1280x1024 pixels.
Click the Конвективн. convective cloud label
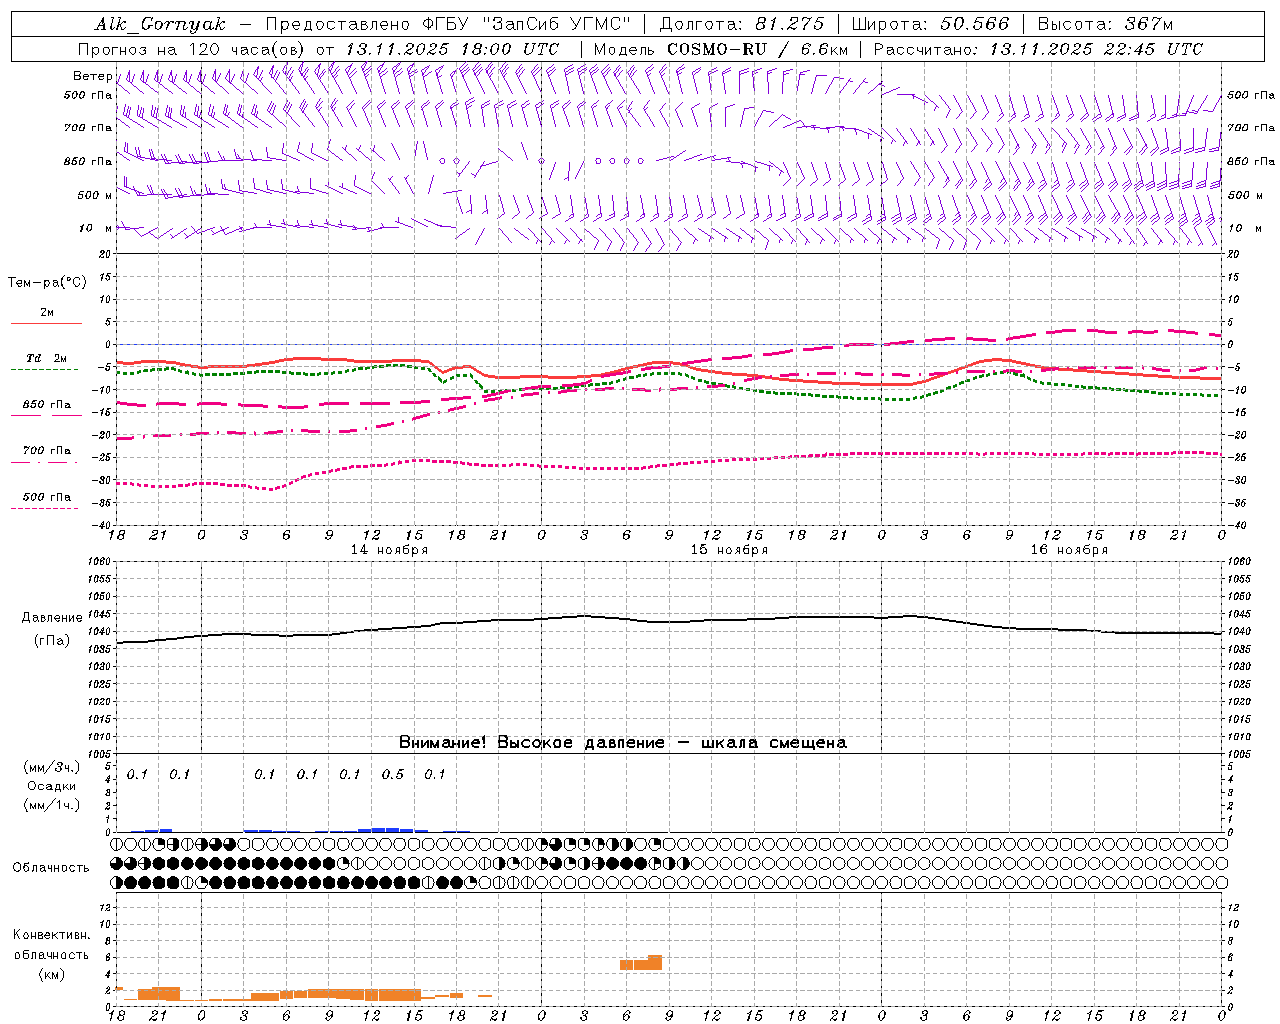[x=51, y=935]
